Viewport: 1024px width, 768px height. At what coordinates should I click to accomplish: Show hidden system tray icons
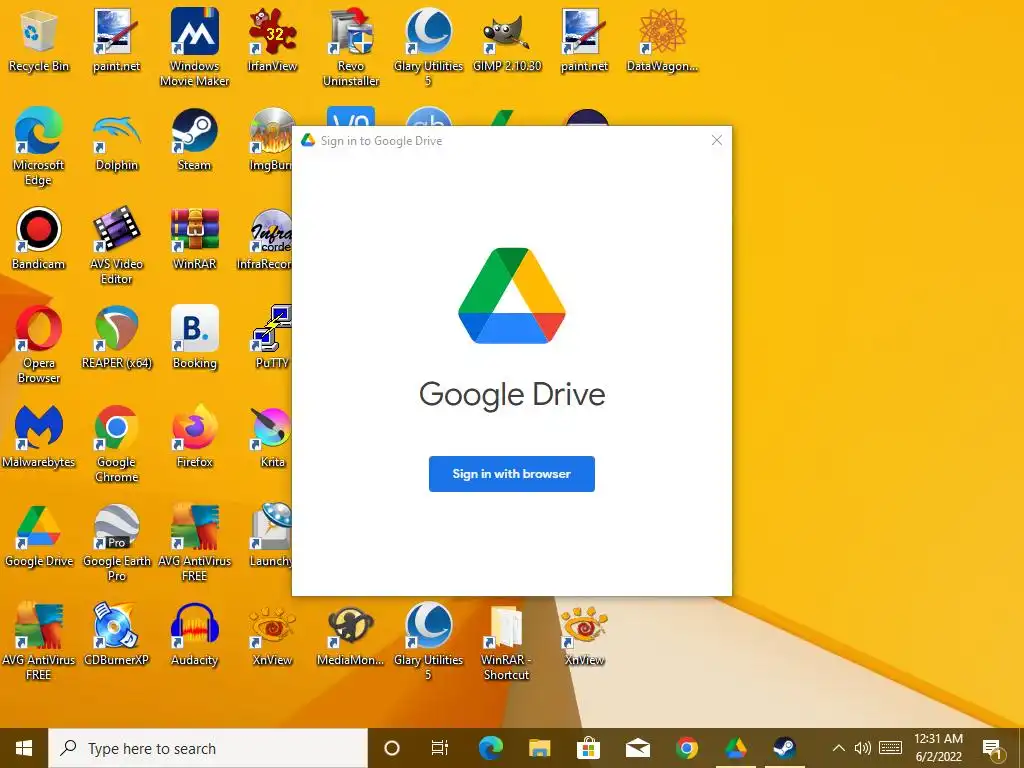pyautogui.click(x=839, y=748)
